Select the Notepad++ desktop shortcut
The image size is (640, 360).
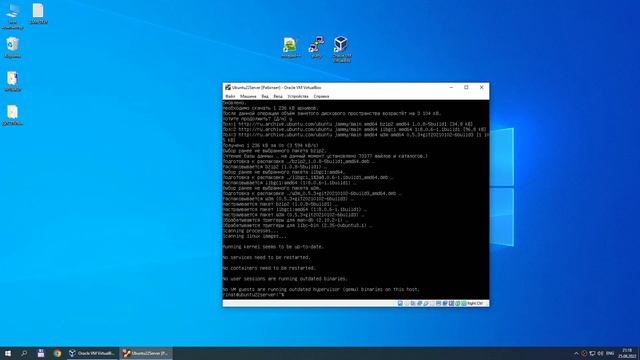[291, 47]
